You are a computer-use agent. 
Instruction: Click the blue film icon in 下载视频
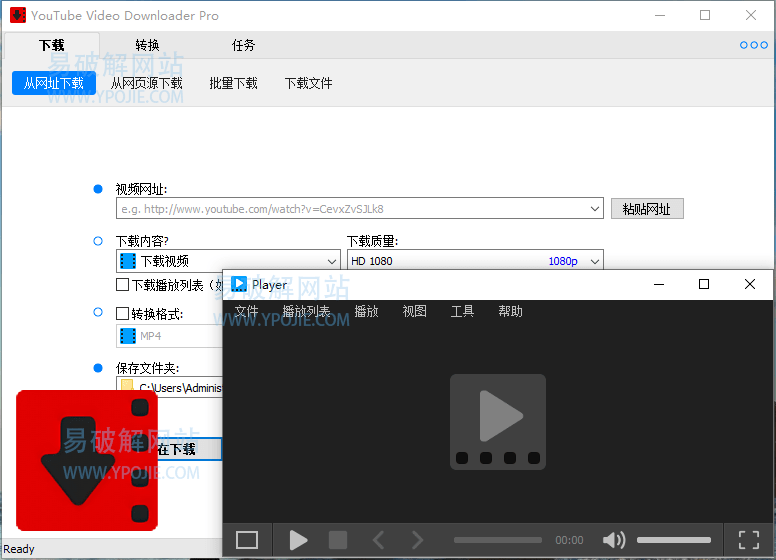point(128,261)
